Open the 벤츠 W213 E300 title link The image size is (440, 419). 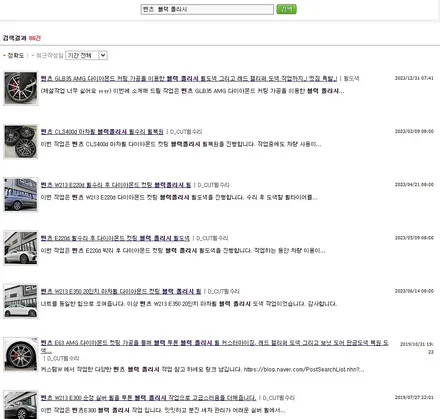[x=148, y=398]
